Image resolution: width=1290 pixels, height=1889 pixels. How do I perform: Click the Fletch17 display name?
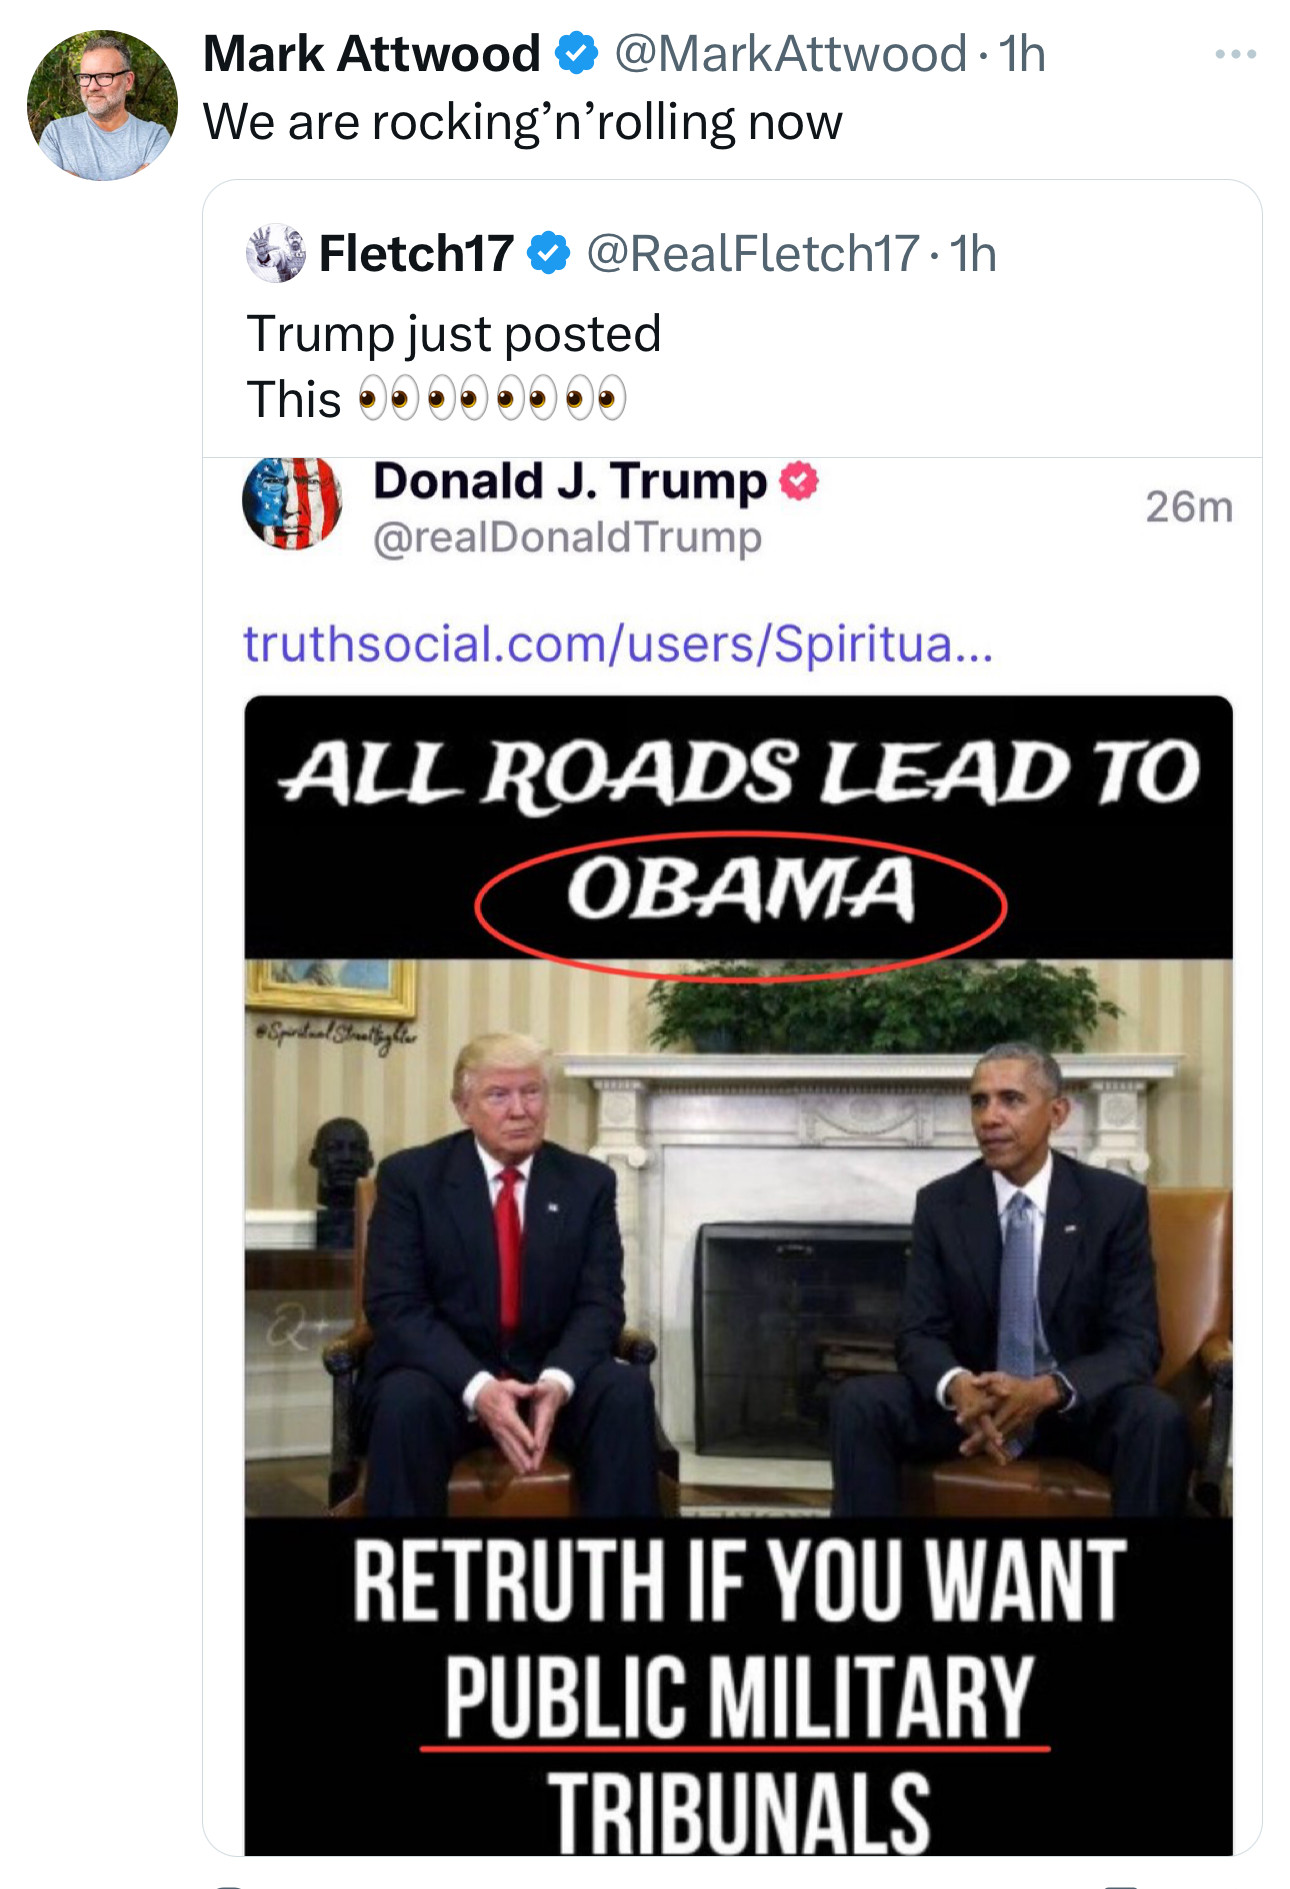[x=416, y=254]
